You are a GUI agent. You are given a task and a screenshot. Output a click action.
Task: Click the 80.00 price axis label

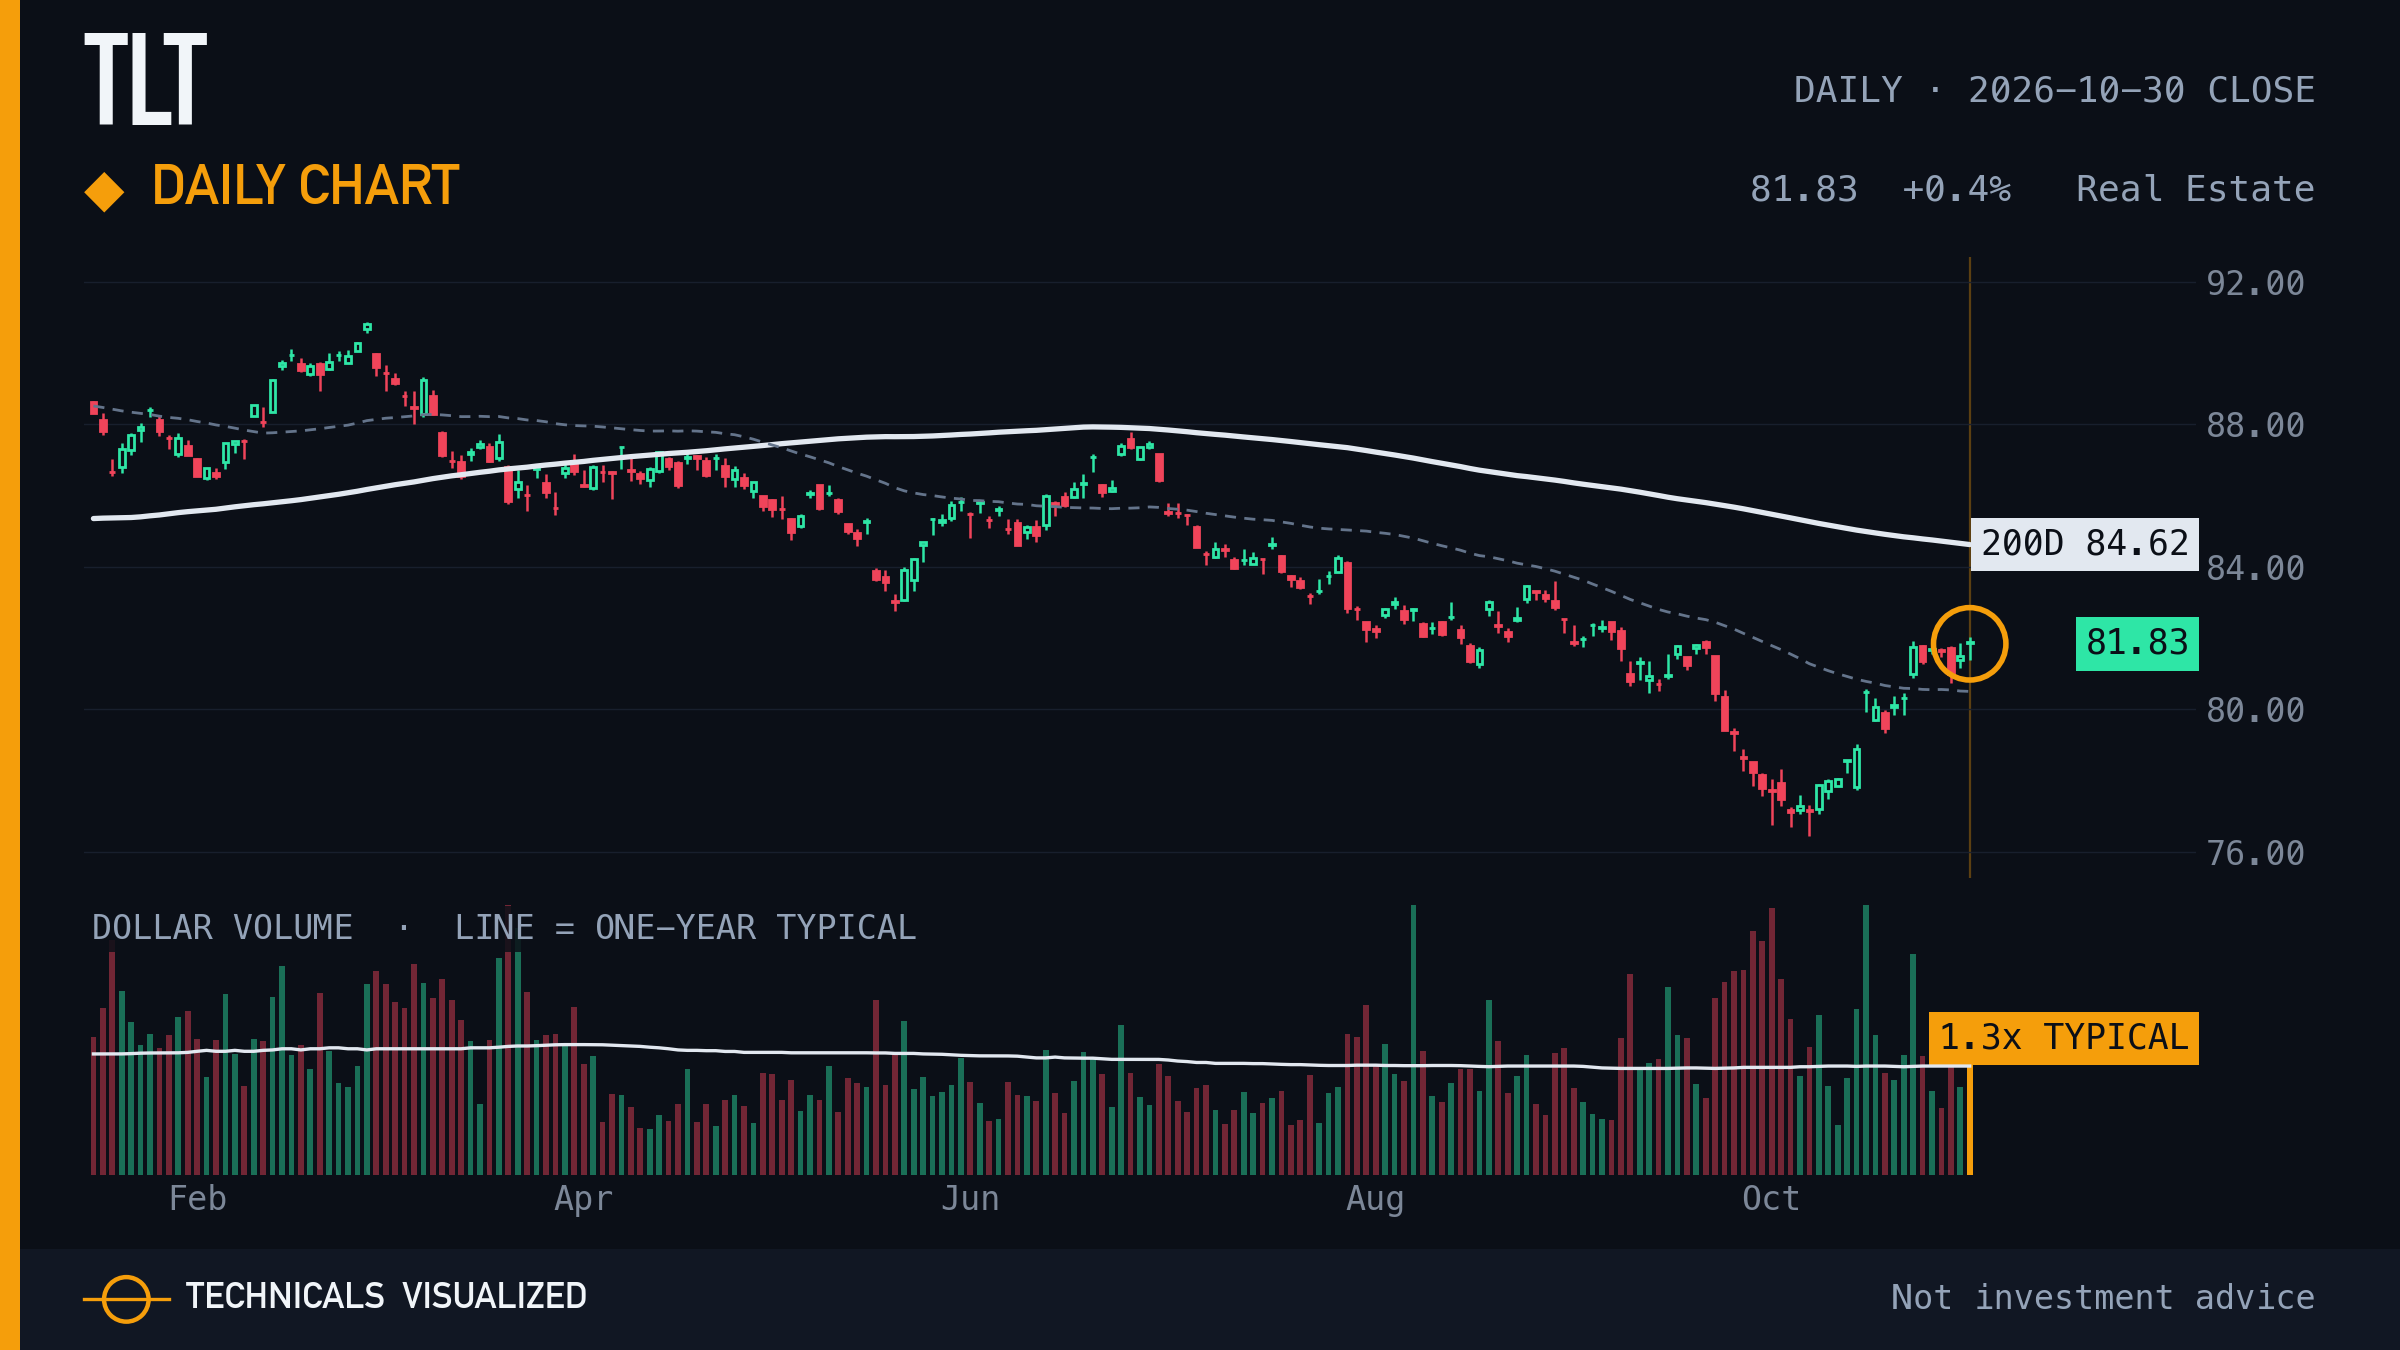click(2255, 710)
